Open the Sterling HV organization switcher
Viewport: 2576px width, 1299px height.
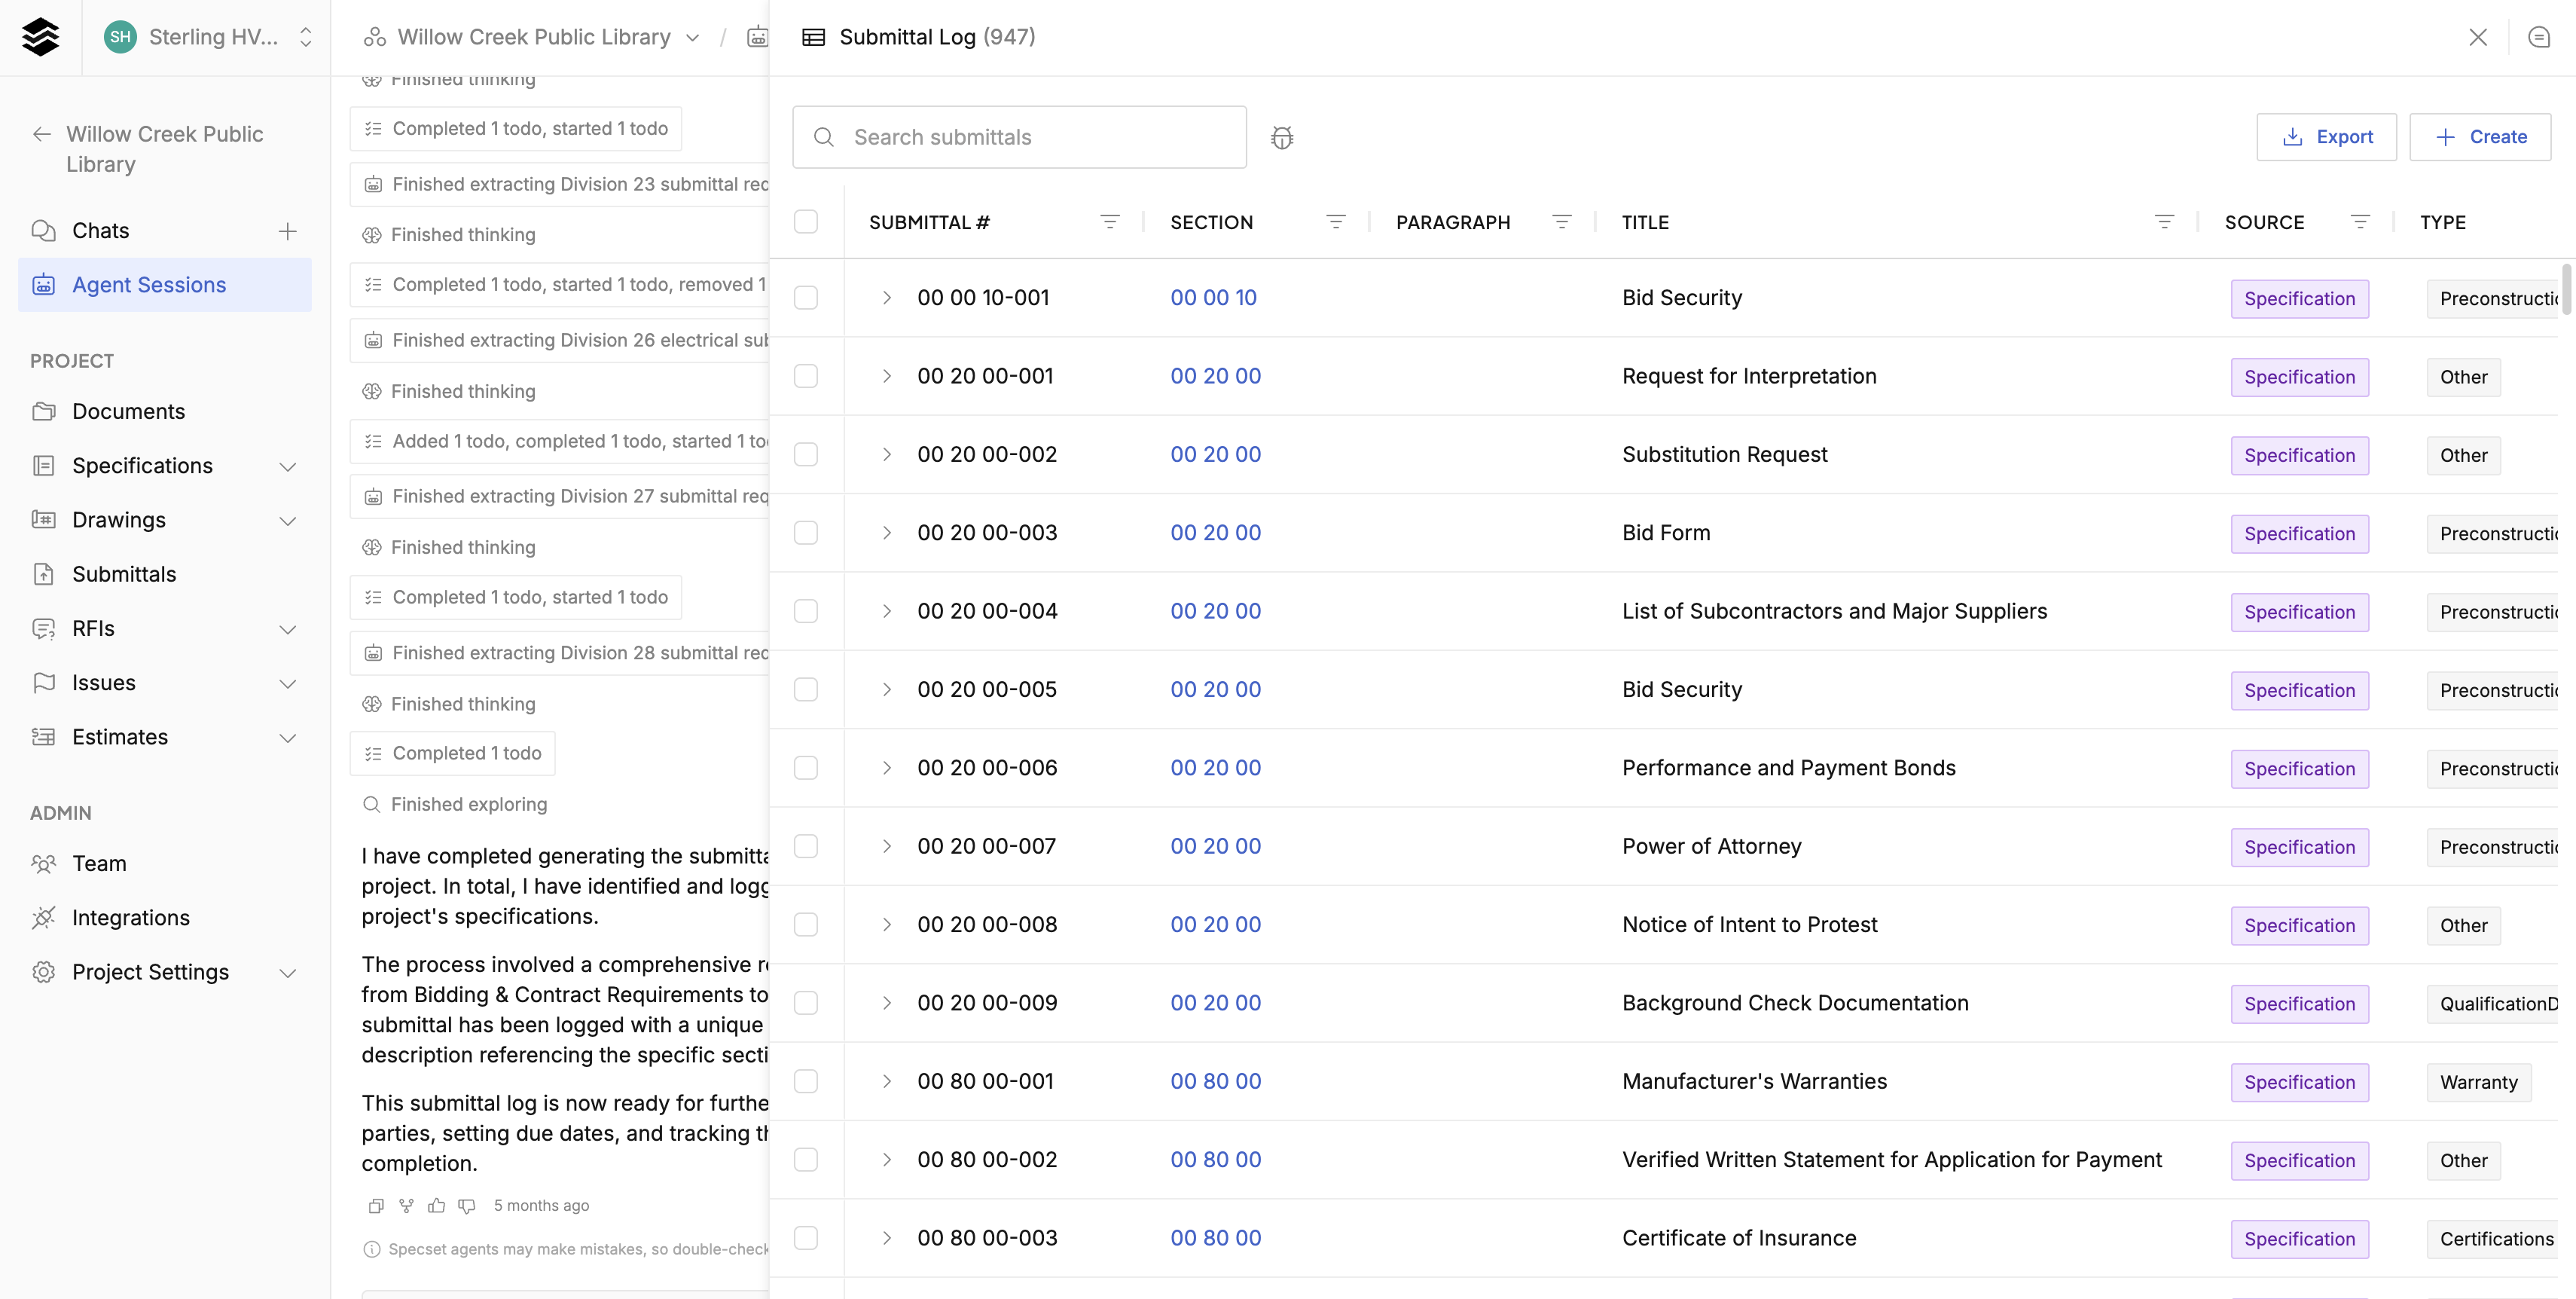(x=208, y=37)
